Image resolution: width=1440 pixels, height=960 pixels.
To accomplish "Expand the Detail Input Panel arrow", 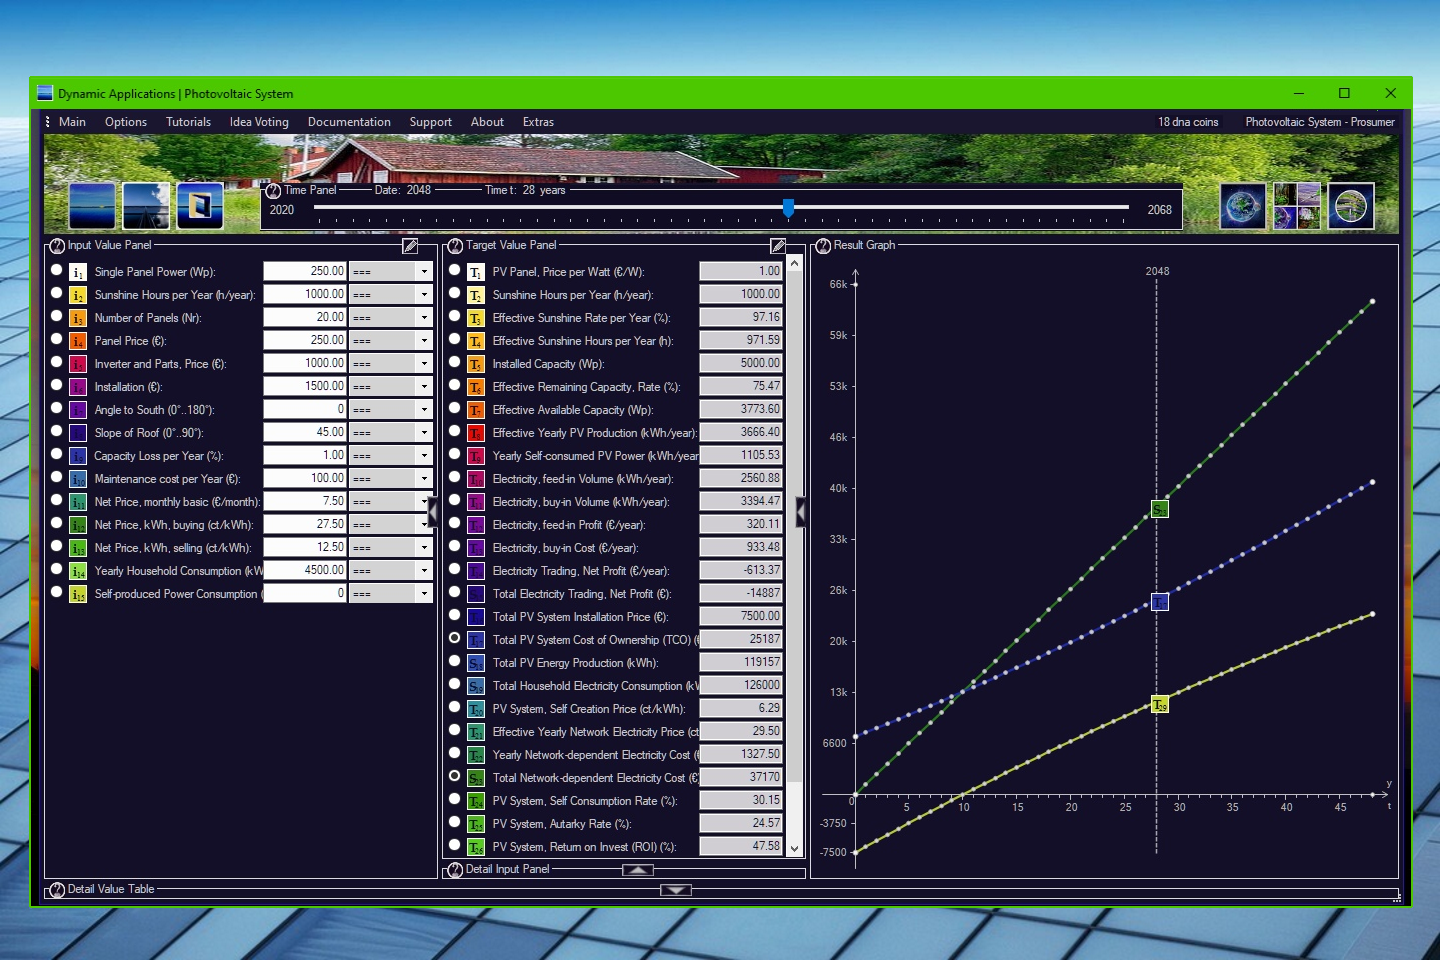I will [x=637, y=870].
